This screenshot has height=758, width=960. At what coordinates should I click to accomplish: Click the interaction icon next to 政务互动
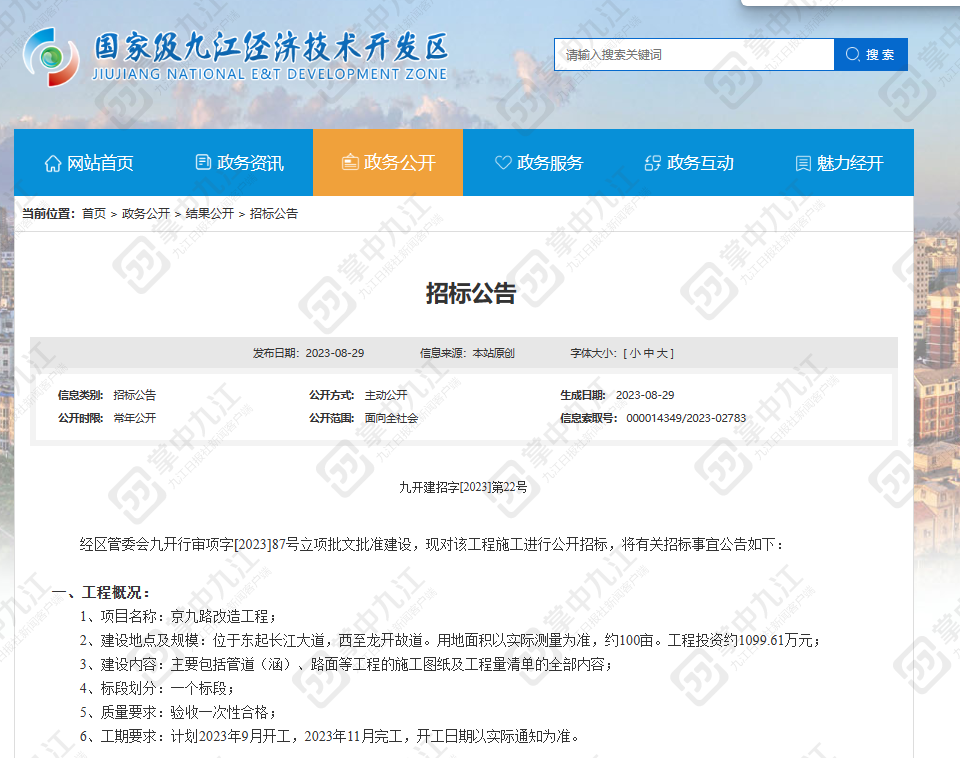(653, 161)
